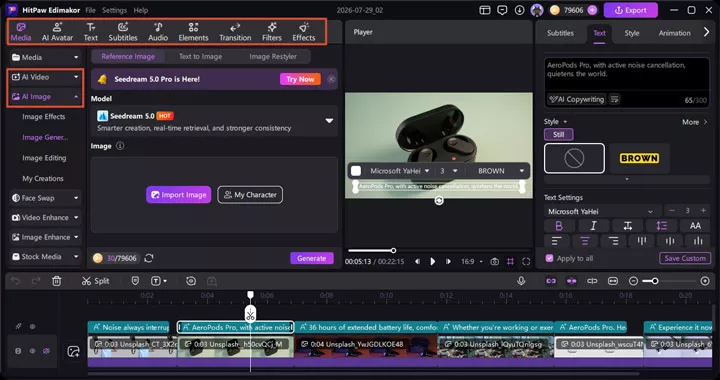
Task: Toggle subtitle track visibility eye icon
Action: tap(33, 327)
